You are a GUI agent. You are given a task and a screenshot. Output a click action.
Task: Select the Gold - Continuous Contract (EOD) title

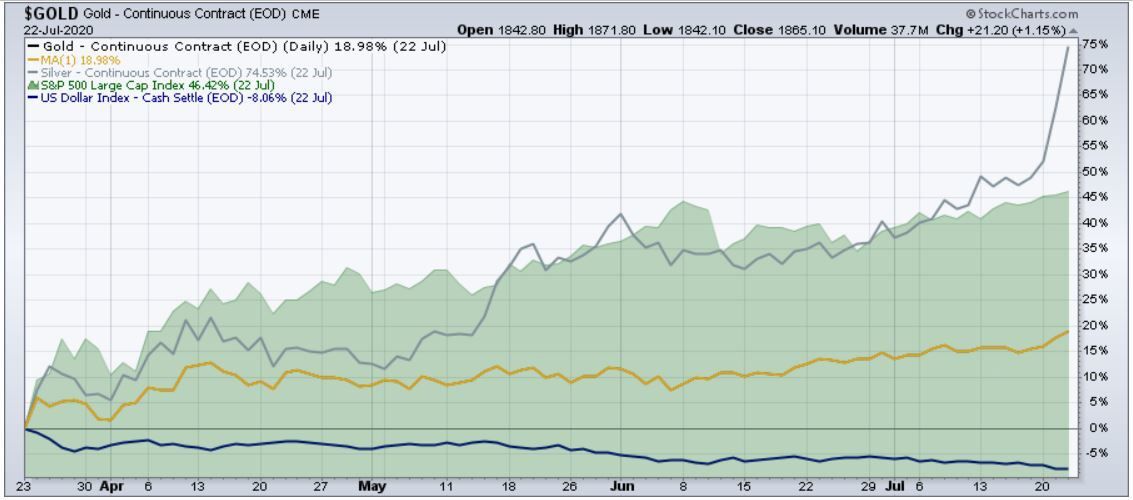[185, 14]
